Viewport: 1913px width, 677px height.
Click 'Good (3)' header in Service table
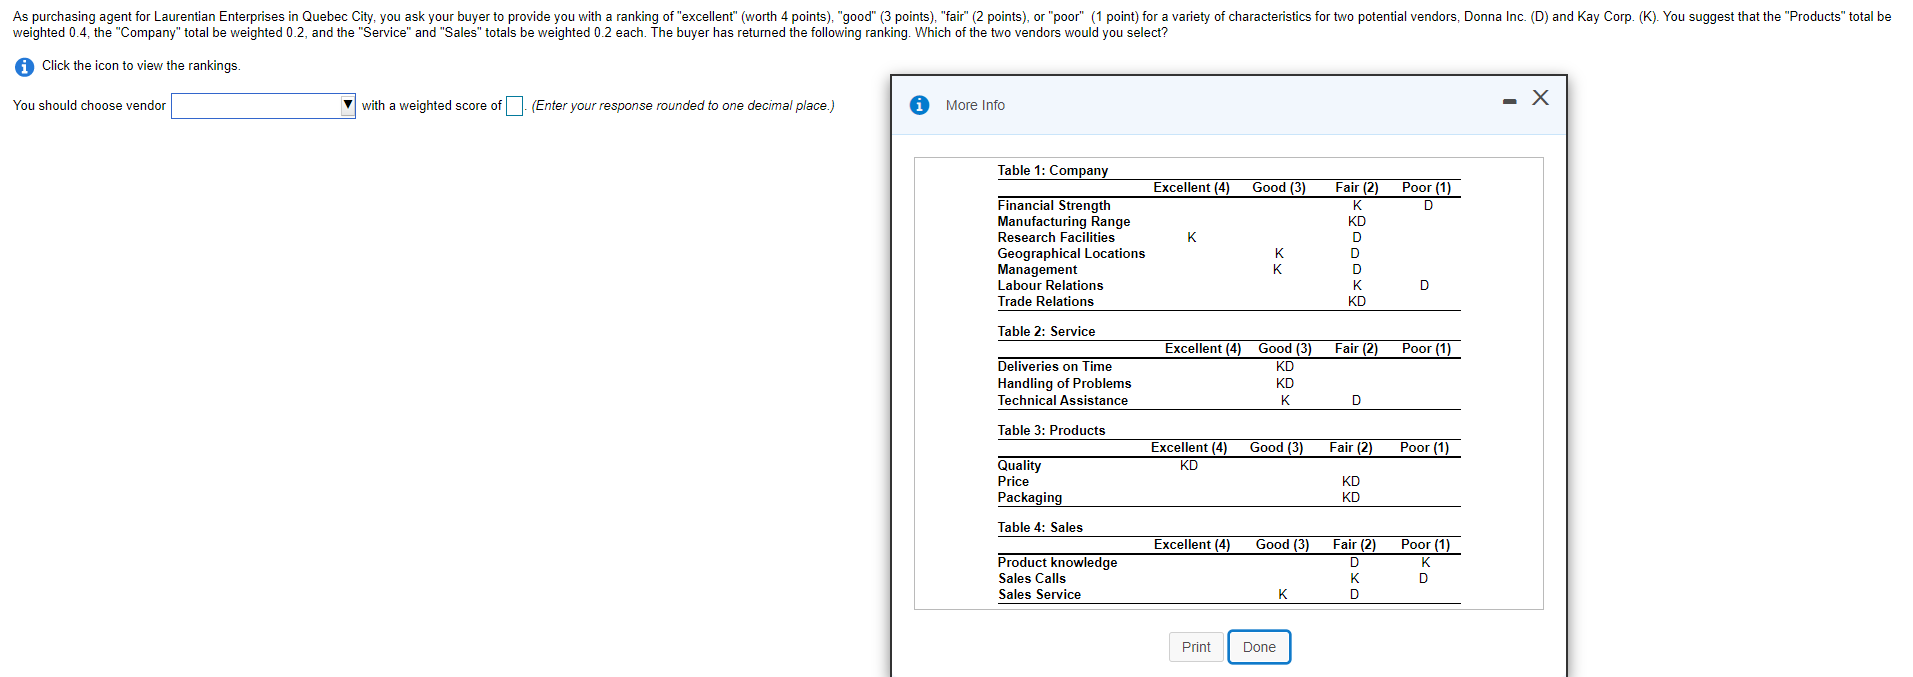point(1285,349)
